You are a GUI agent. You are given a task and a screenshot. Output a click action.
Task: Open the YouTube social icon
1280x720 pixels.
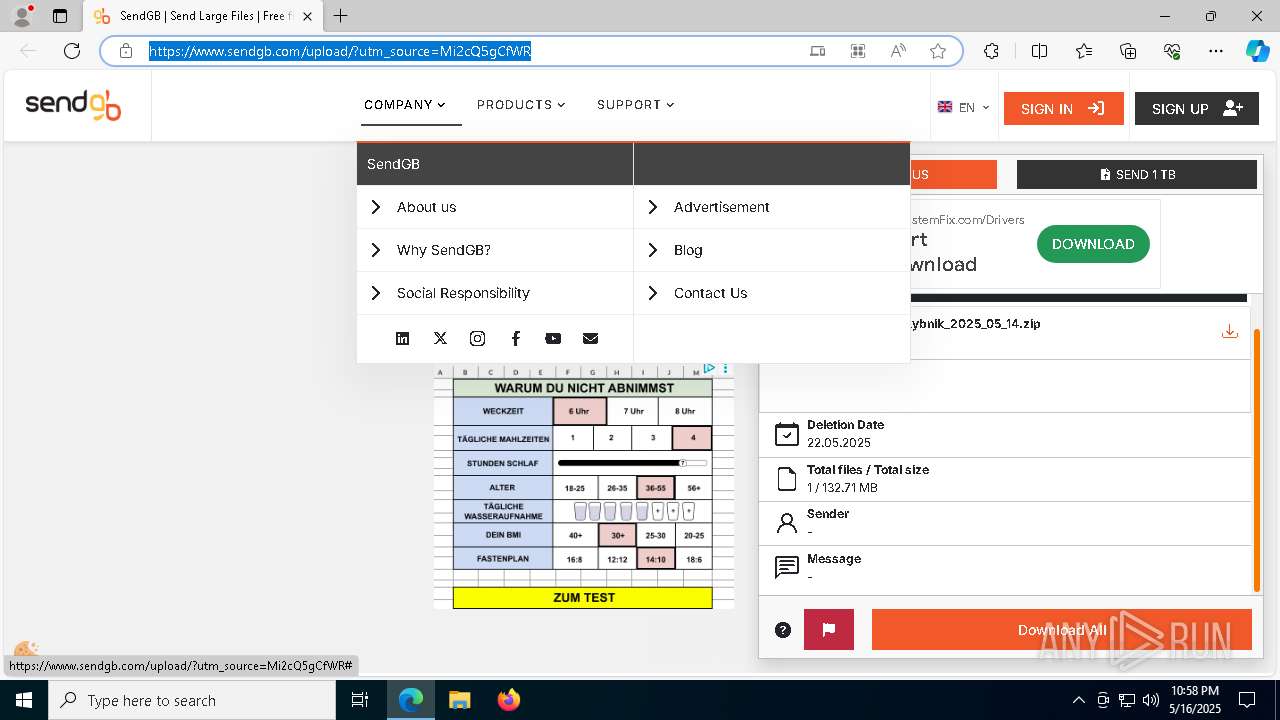click(x=553, y=339)
